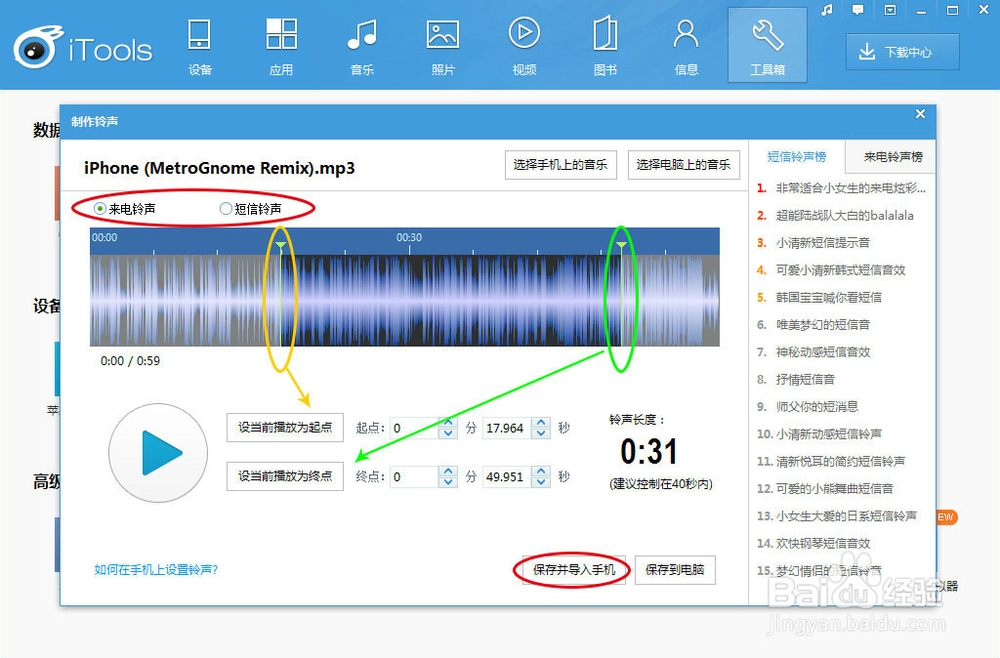Click the end point minutes field
This screenshot has width=1000, height=658.
(415, 476)
